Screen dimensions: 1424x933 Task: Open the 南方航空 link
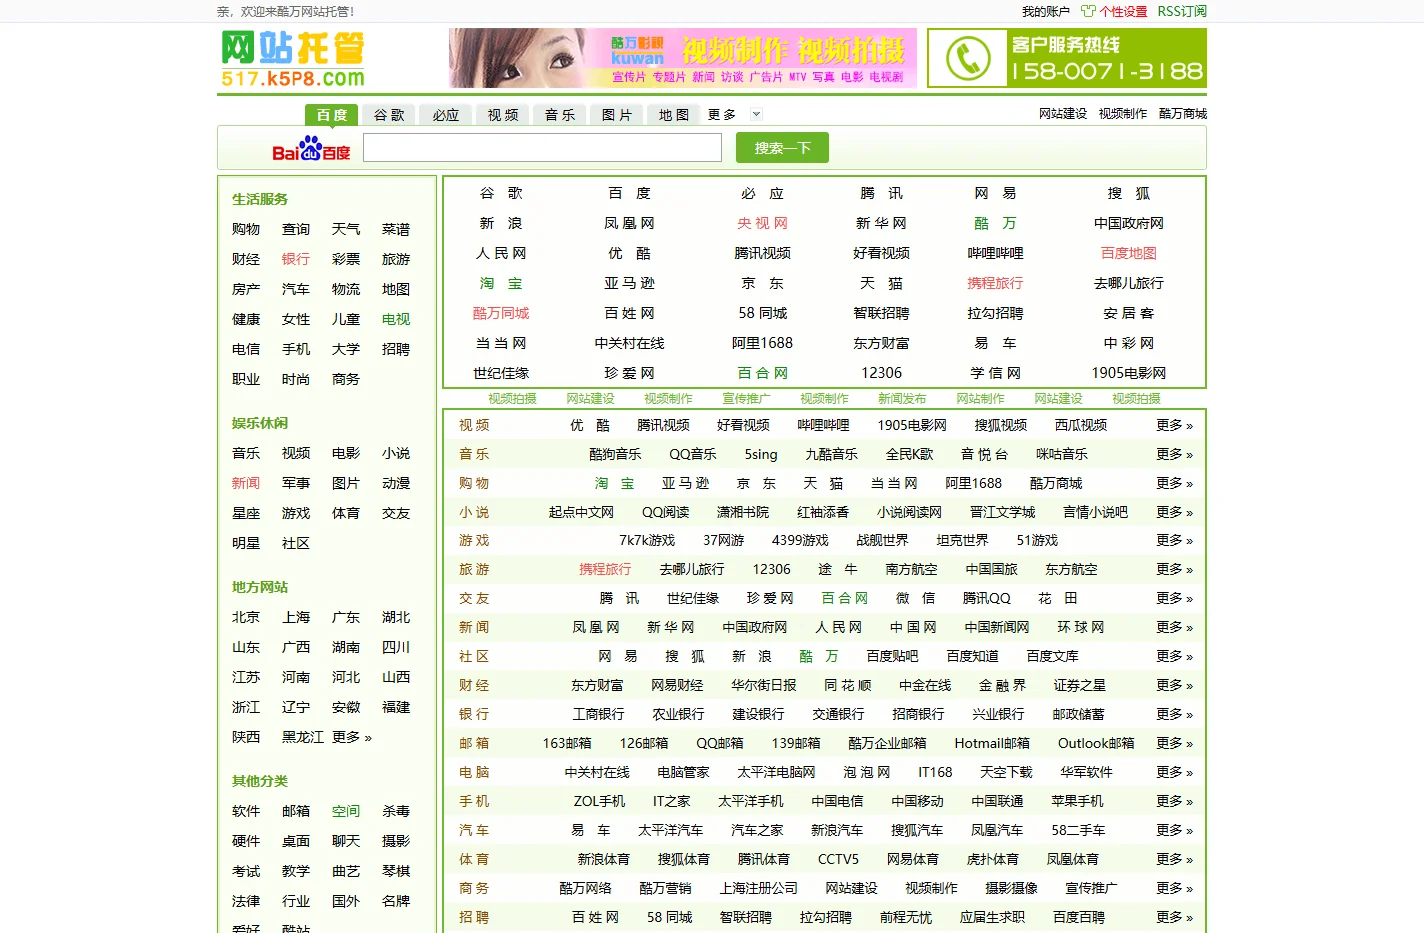click(911, 569)
